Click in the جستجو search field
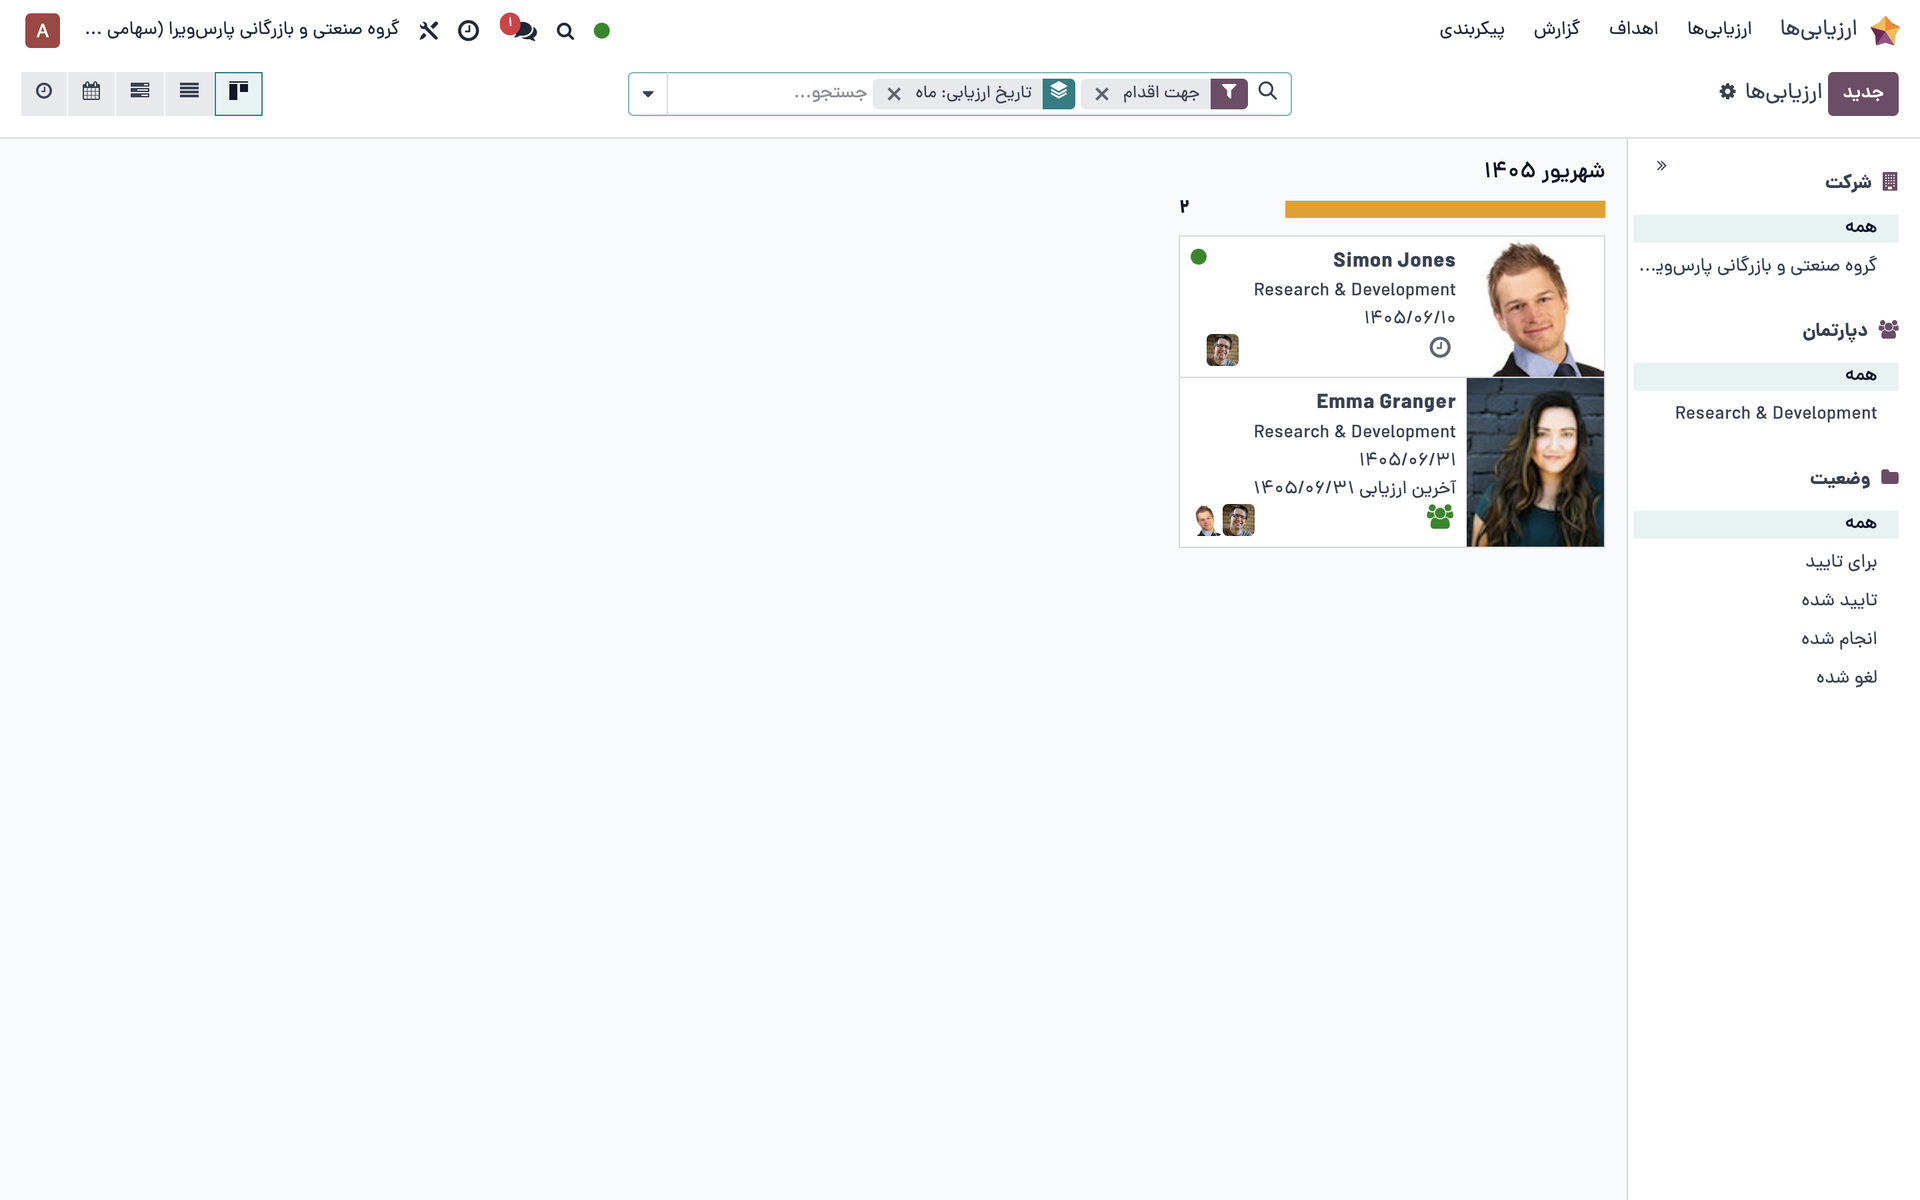 click(x=770, y=93)
